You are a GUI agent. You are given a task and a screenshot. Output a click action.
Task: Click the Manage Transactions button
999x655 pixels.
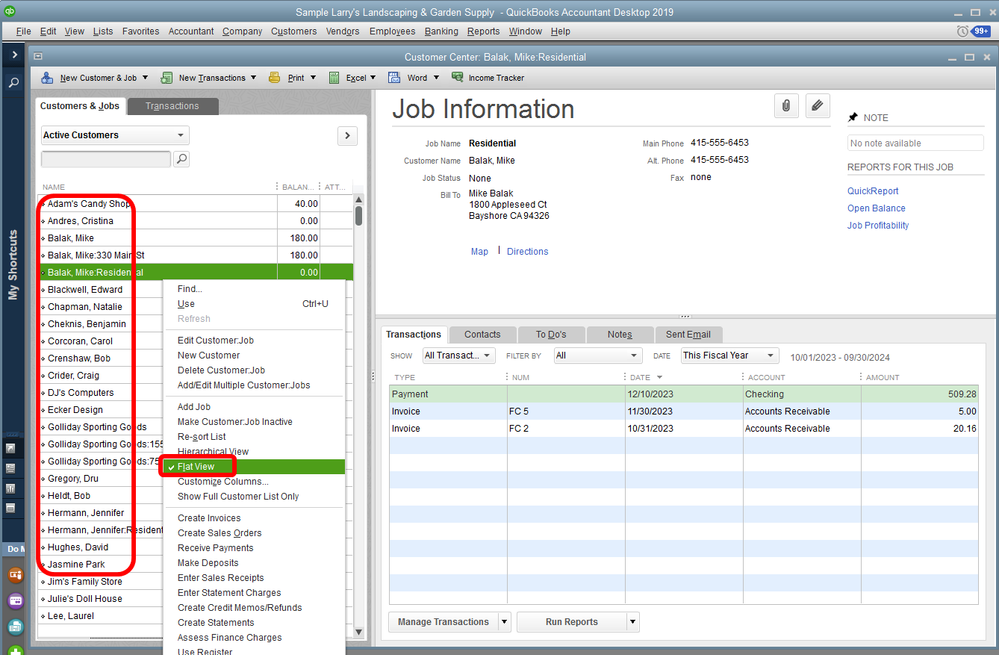pyautogui.click(x=442, y=622)
